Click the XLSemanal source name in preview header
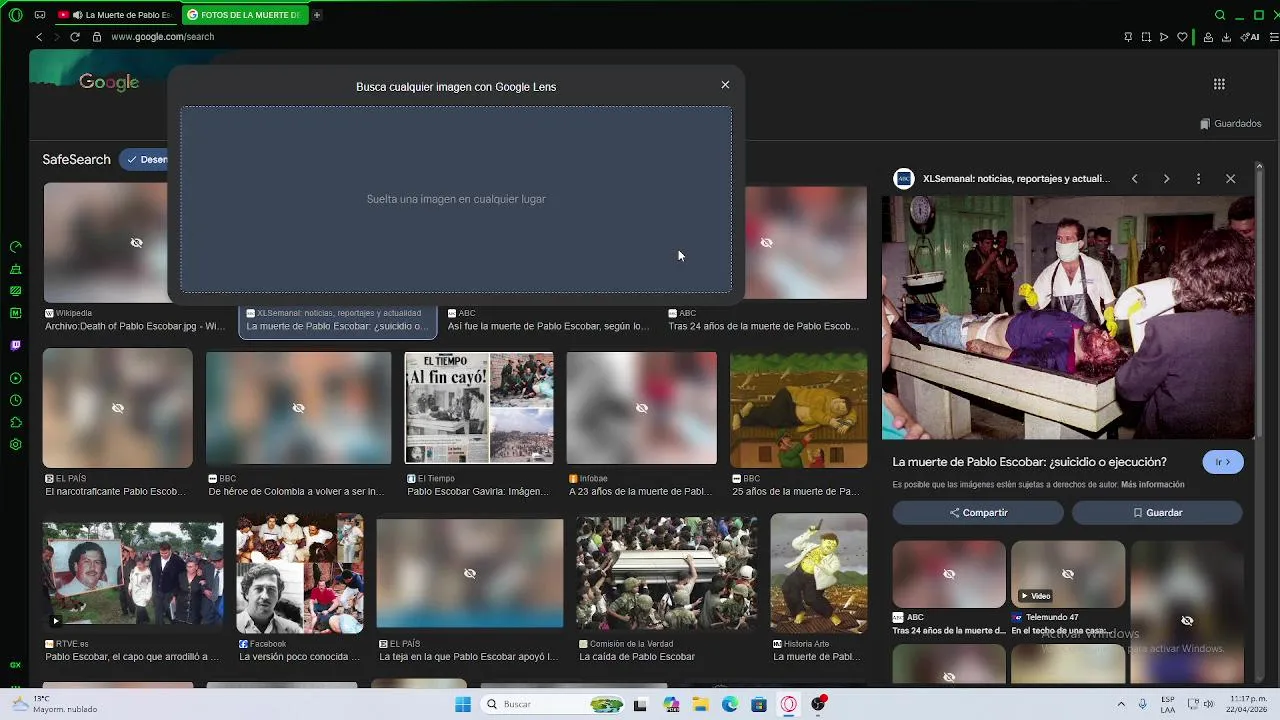 (1016, 179)
